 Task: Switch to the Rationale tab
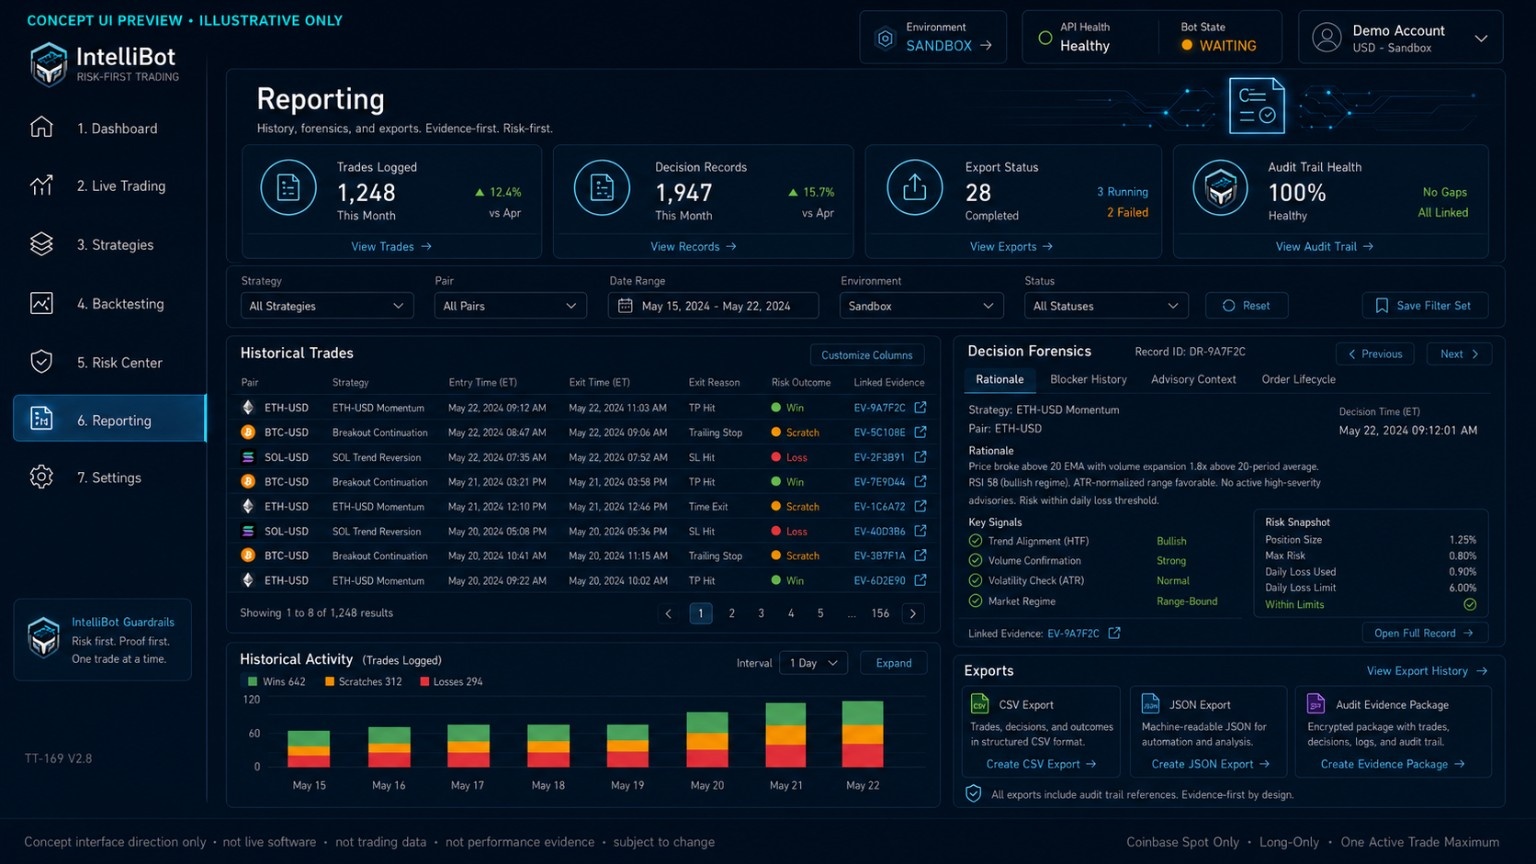point(999,379)
